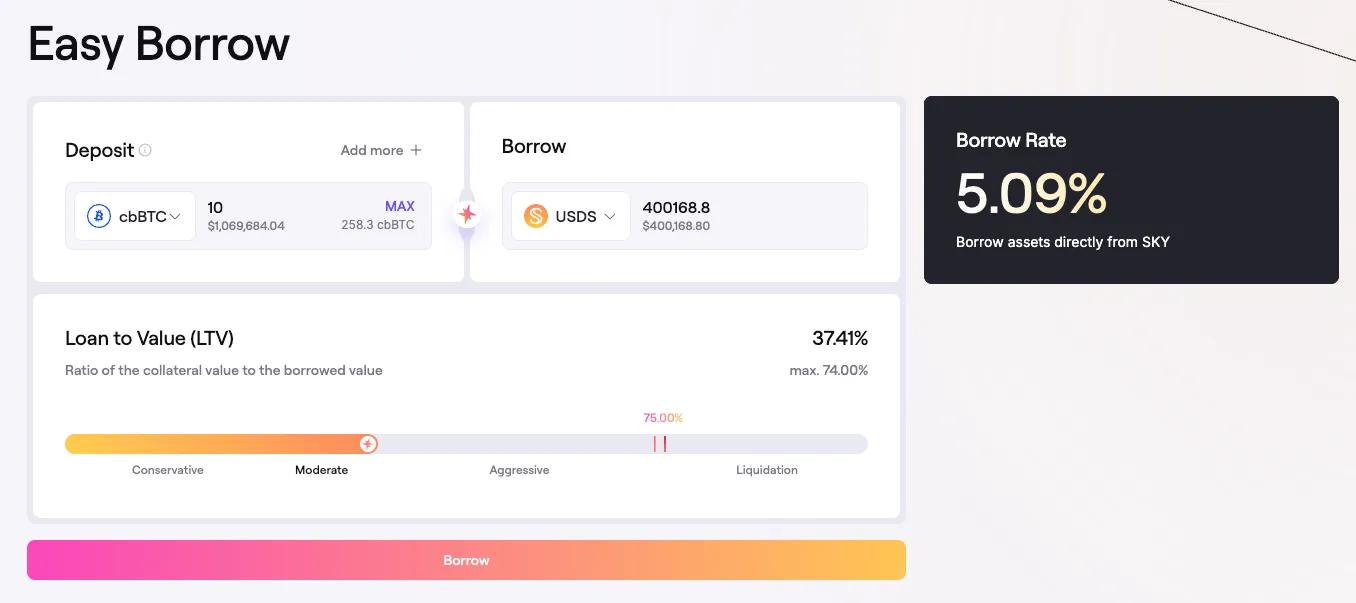Click the gradient Borrow button
1356x603 pixels.
coord(466,560)
